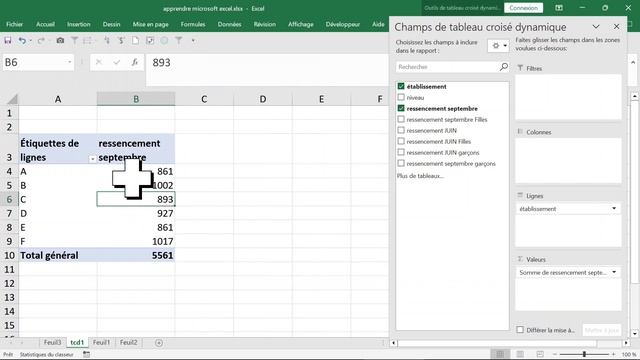
Task: Enable Différer la mise à jour checkbox
Action: pyautogui.click(x=520, y=330)
